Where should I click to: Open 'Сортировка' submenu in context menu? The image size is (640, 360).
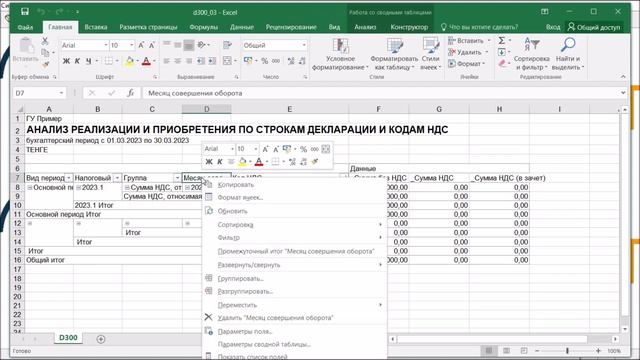[x=294, y=224]
